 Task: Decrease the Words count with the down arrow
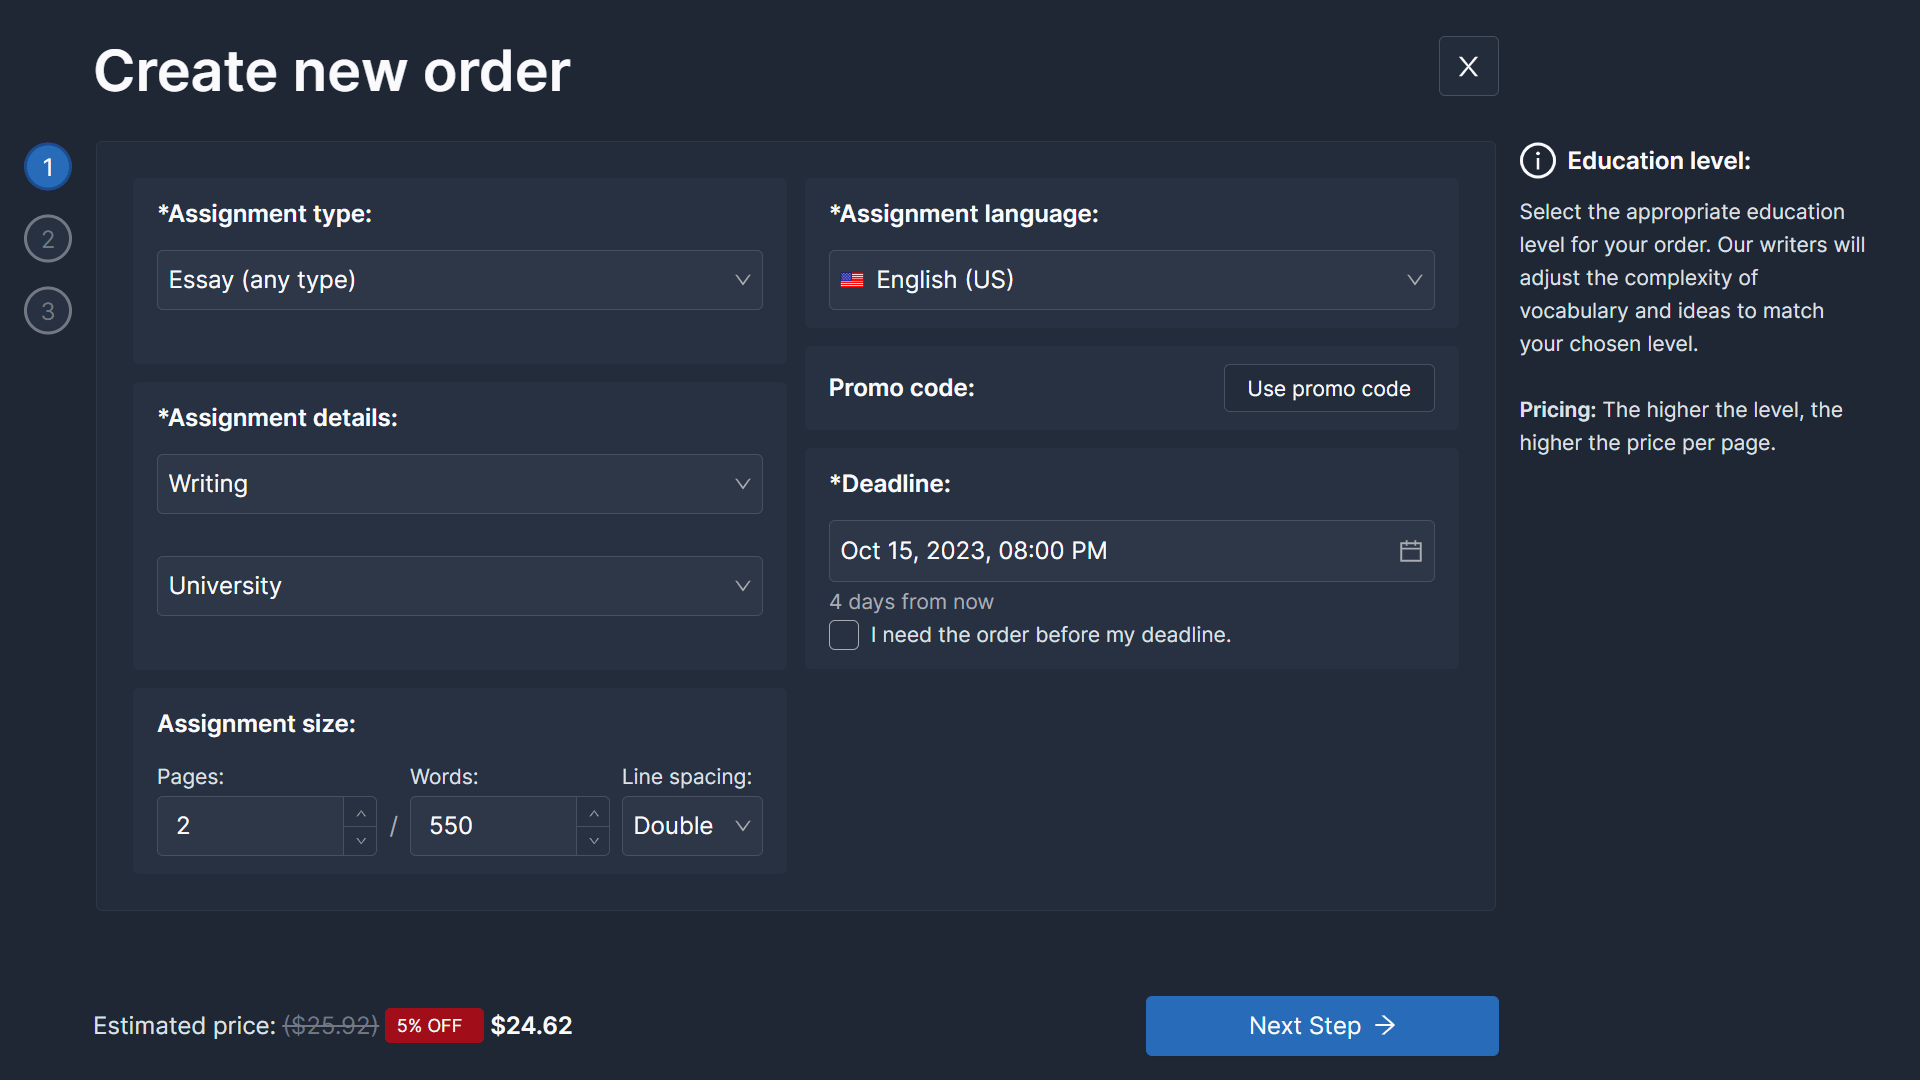pos(592,841)
